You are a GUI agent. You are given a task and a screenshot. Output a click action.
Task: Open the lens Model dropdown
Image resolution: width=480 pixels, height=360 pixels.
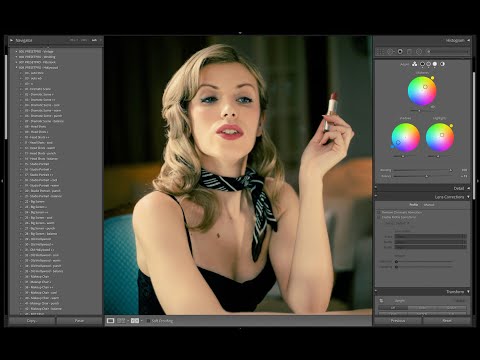click(x=430, y=242)
